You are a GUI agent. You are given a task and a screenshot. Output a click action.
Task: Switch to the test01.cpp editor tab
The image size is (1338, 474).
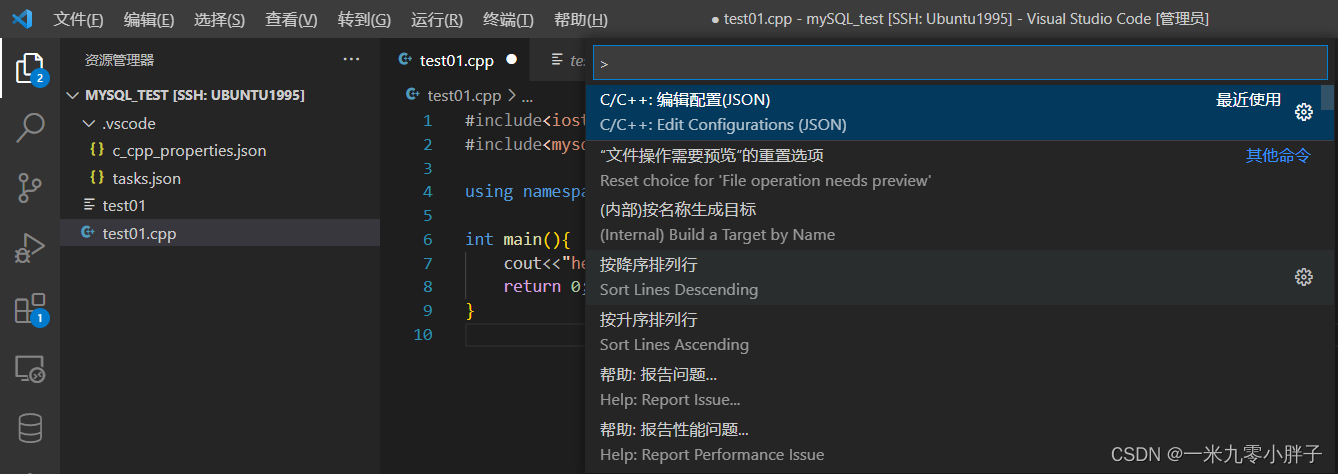[457, 60]
